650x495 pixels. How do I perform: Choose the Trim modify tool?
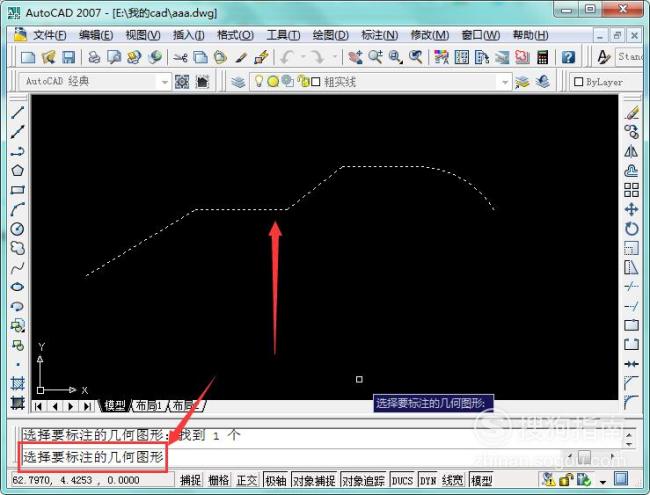pyautogui.click(x=631, y=287)
